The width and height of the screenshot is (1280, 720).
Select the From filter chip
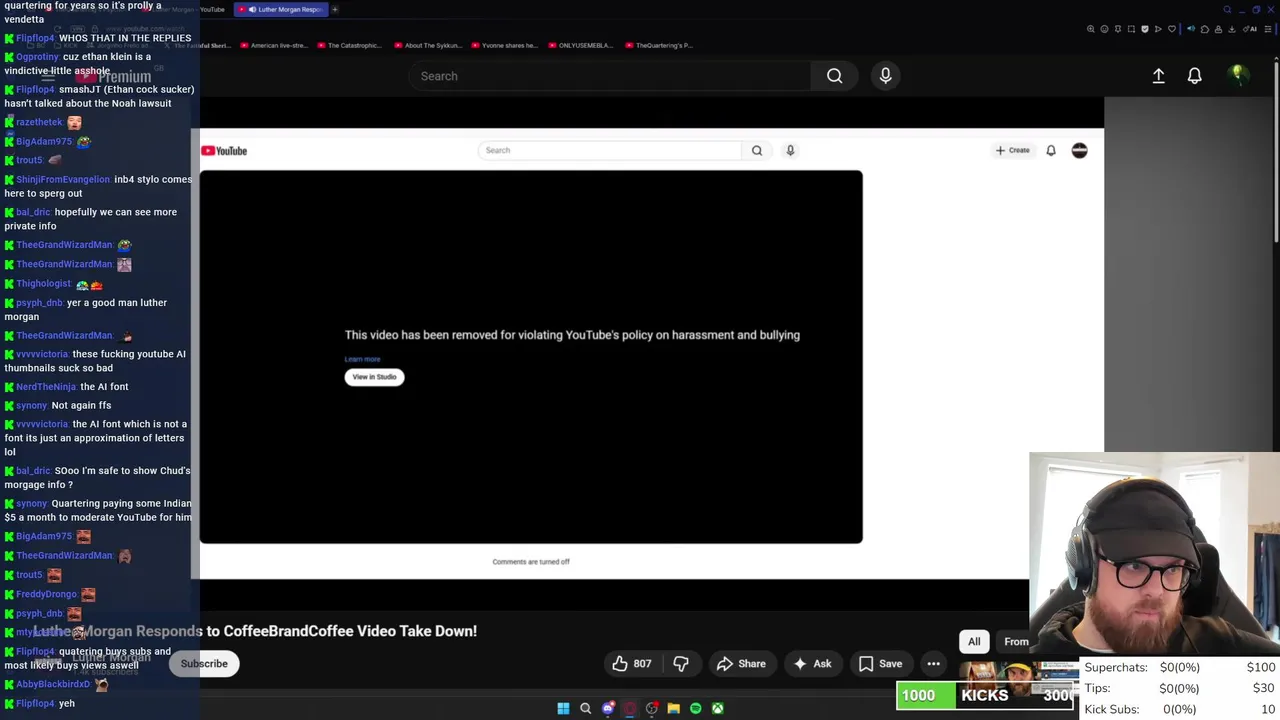coord(1014,642)
